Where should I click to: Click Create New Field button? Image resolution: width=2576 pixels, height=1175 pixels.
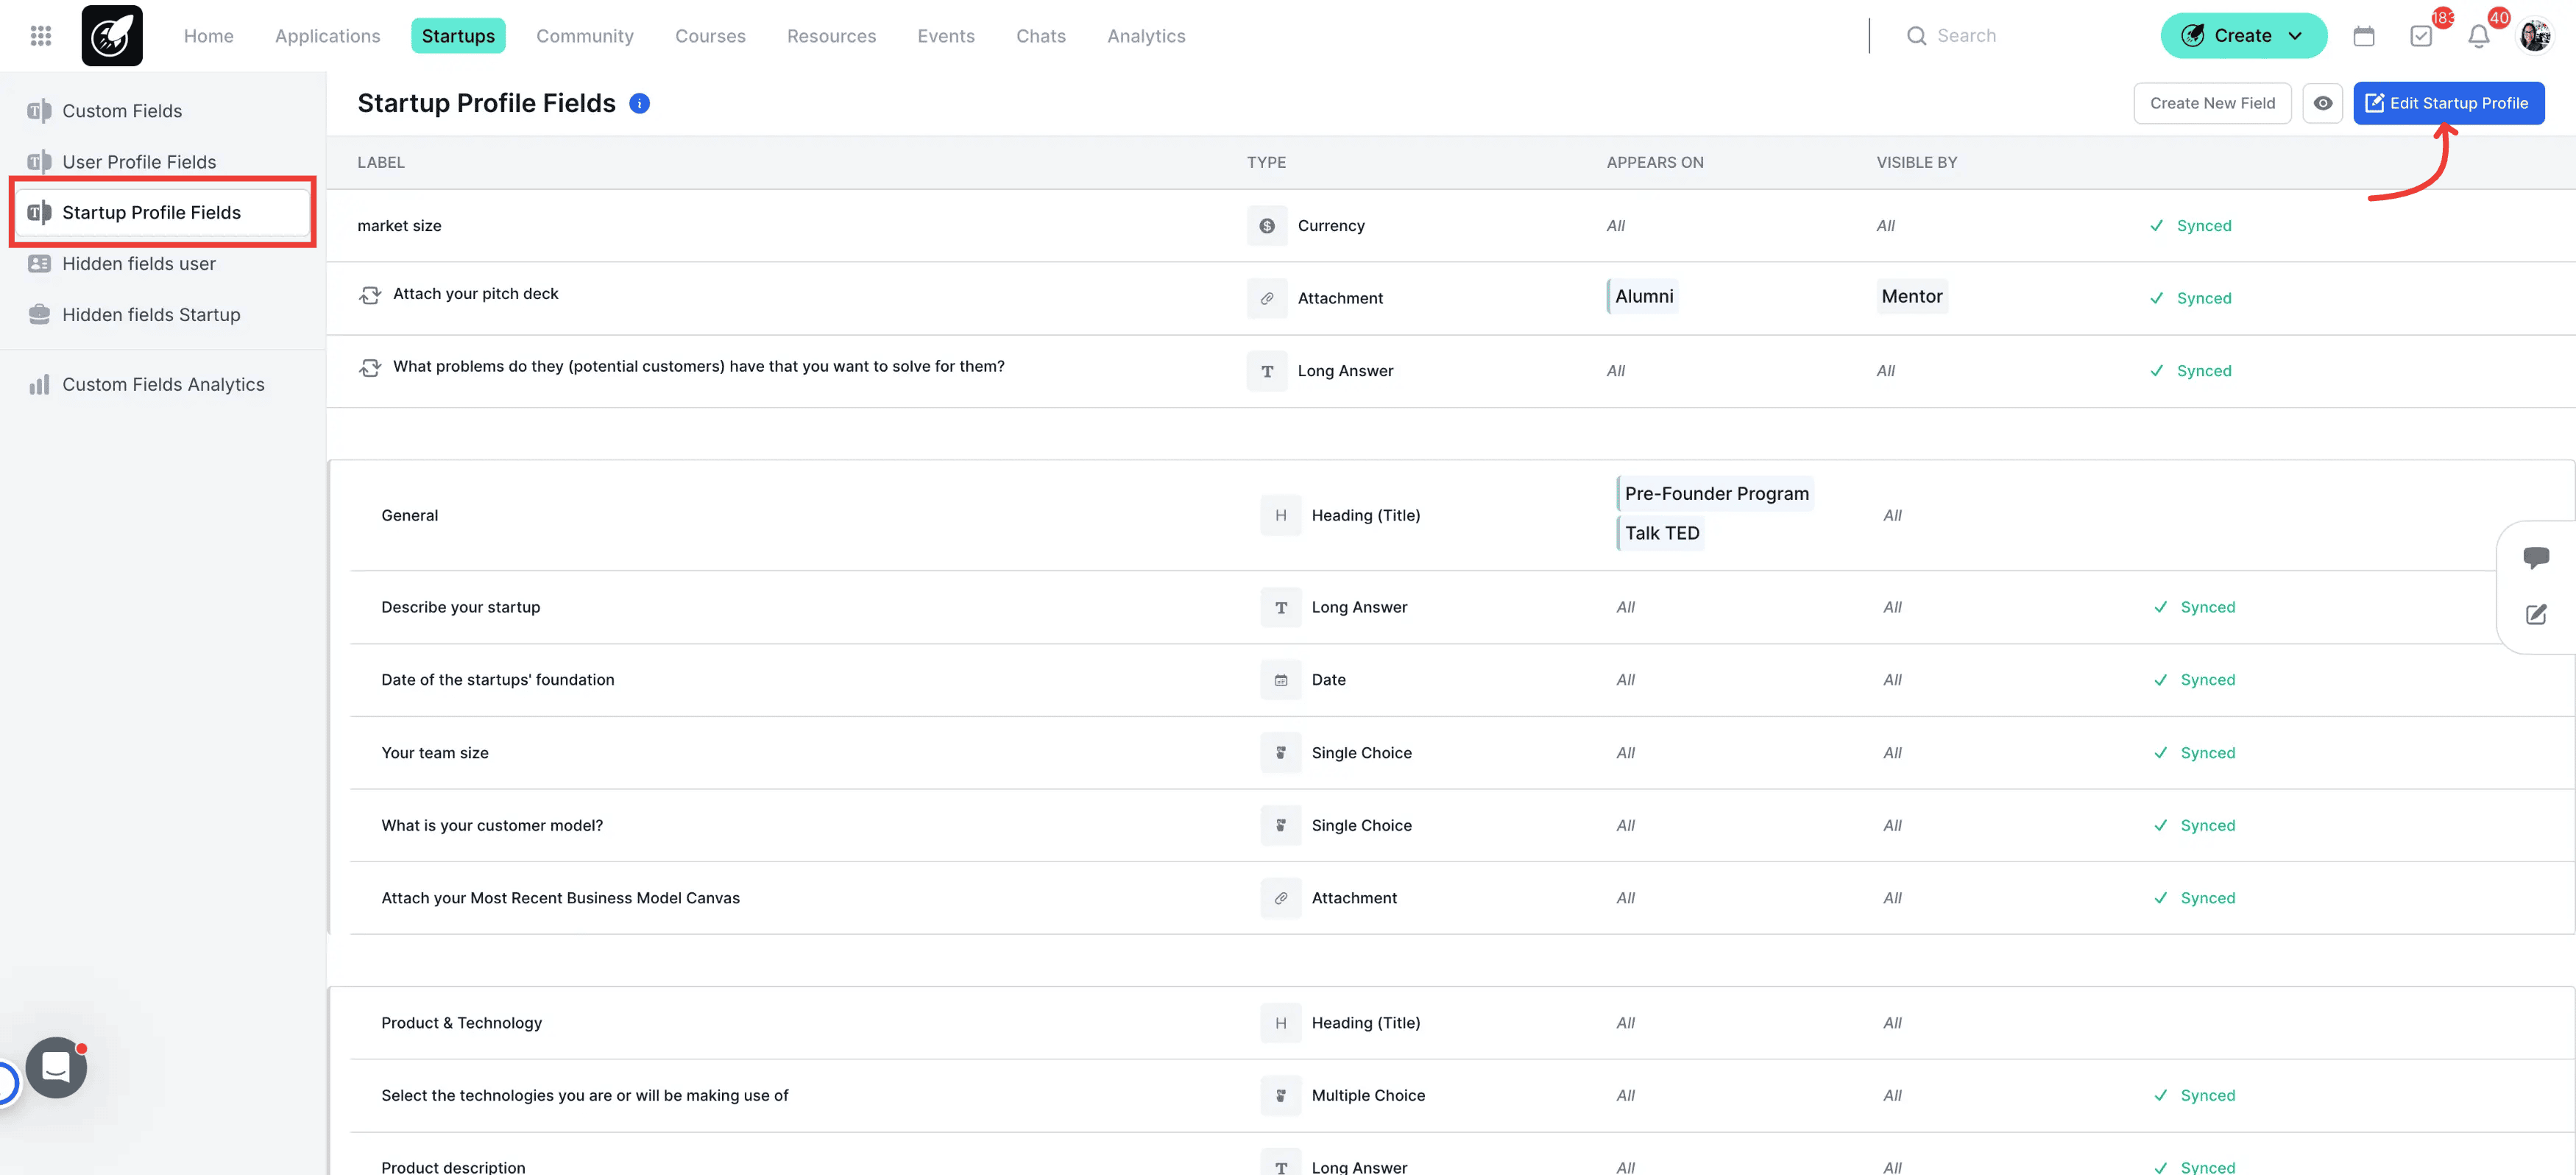pyautogui.click(x=2212, y=103)
